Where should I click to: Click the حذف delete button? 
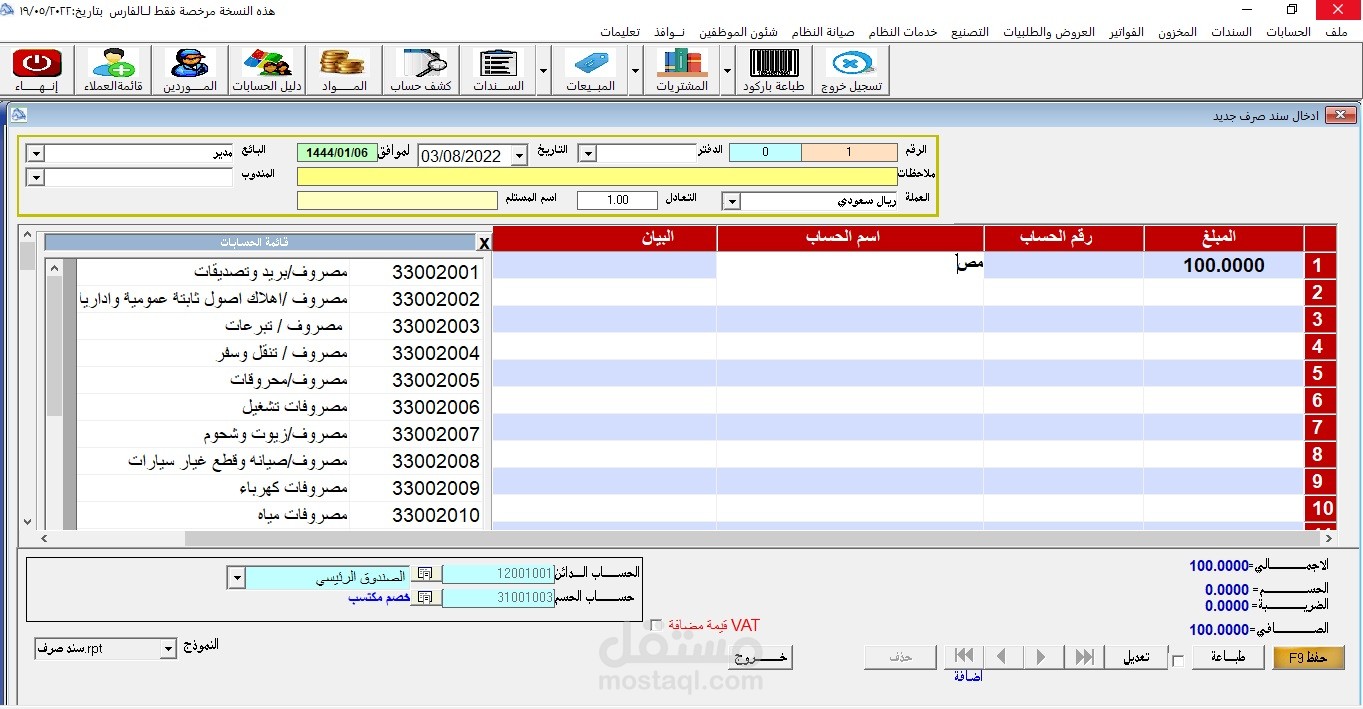(x=900, y=657)
